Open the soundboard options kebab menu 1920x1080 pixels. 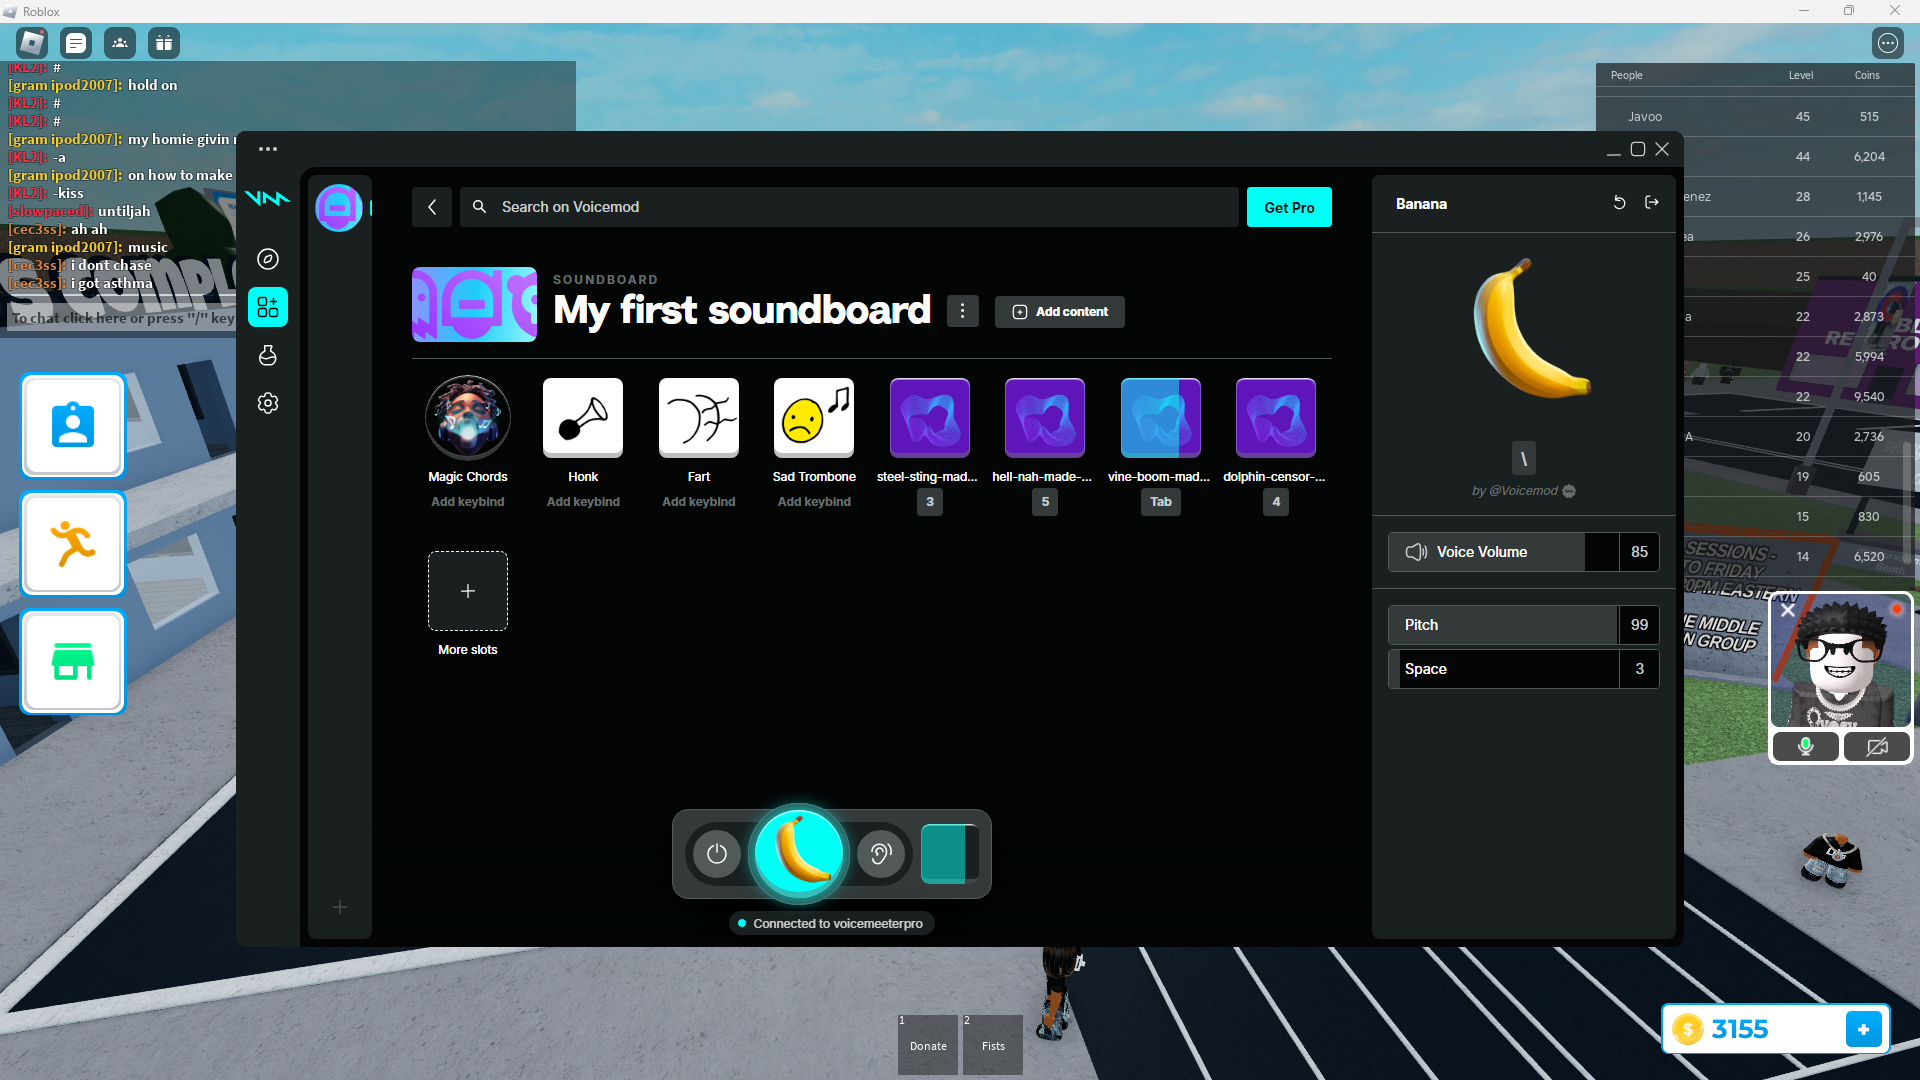(x=963, y=312)
